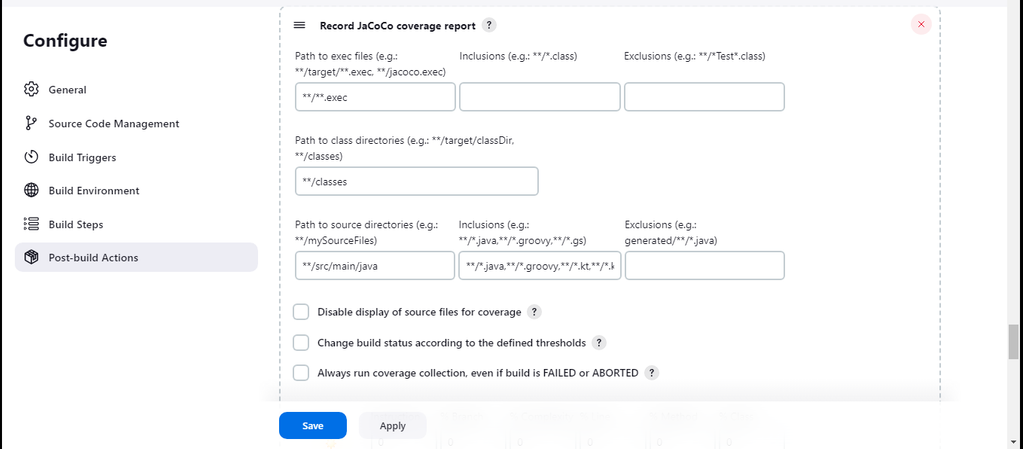Click the Path to exec files field
This screenshot has height=449, width=1023.
pyautogui.click(x=375, y=97)
